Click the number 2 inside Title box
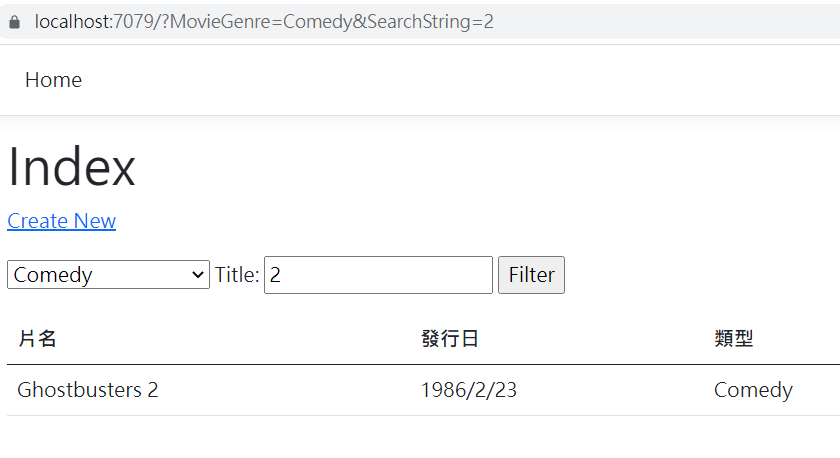840x458 pixels. point(275,275)
